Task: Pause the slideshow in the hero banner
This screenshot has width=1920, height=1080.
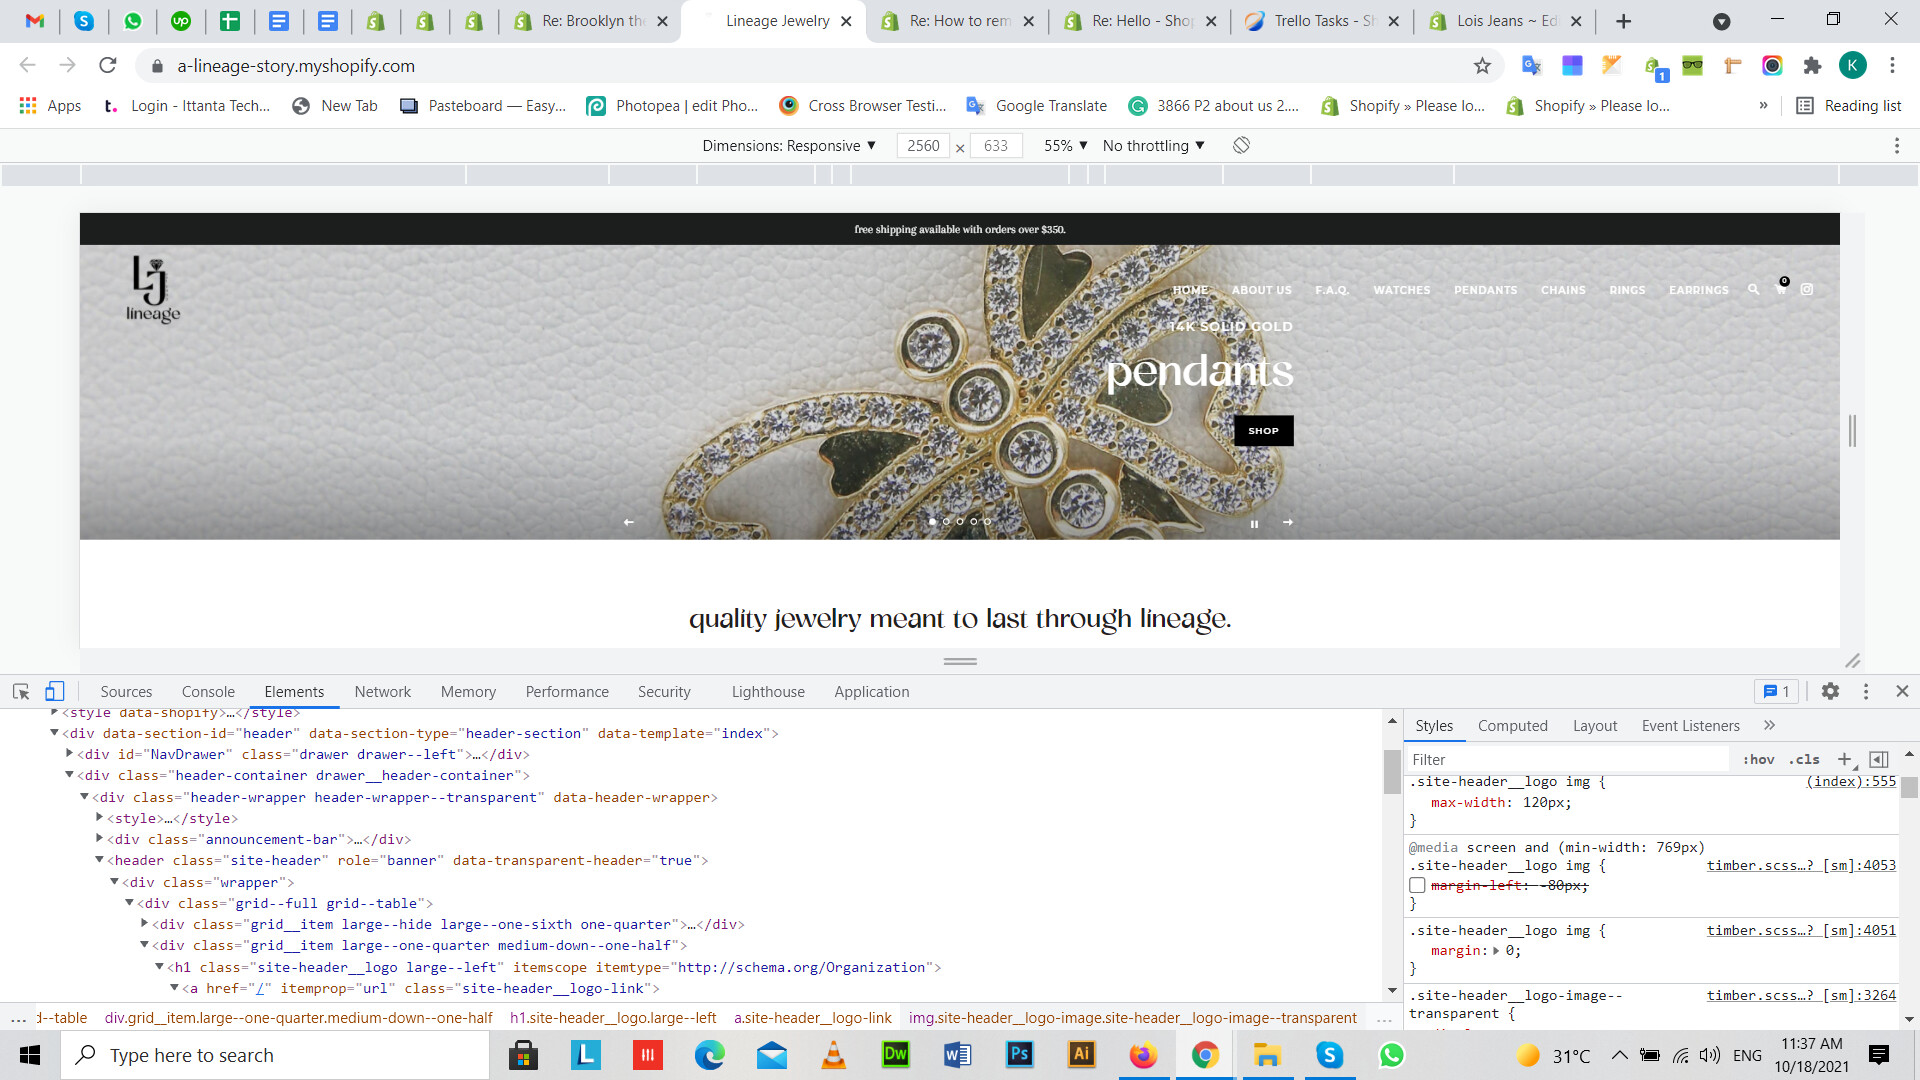Action: point(1254,523)
